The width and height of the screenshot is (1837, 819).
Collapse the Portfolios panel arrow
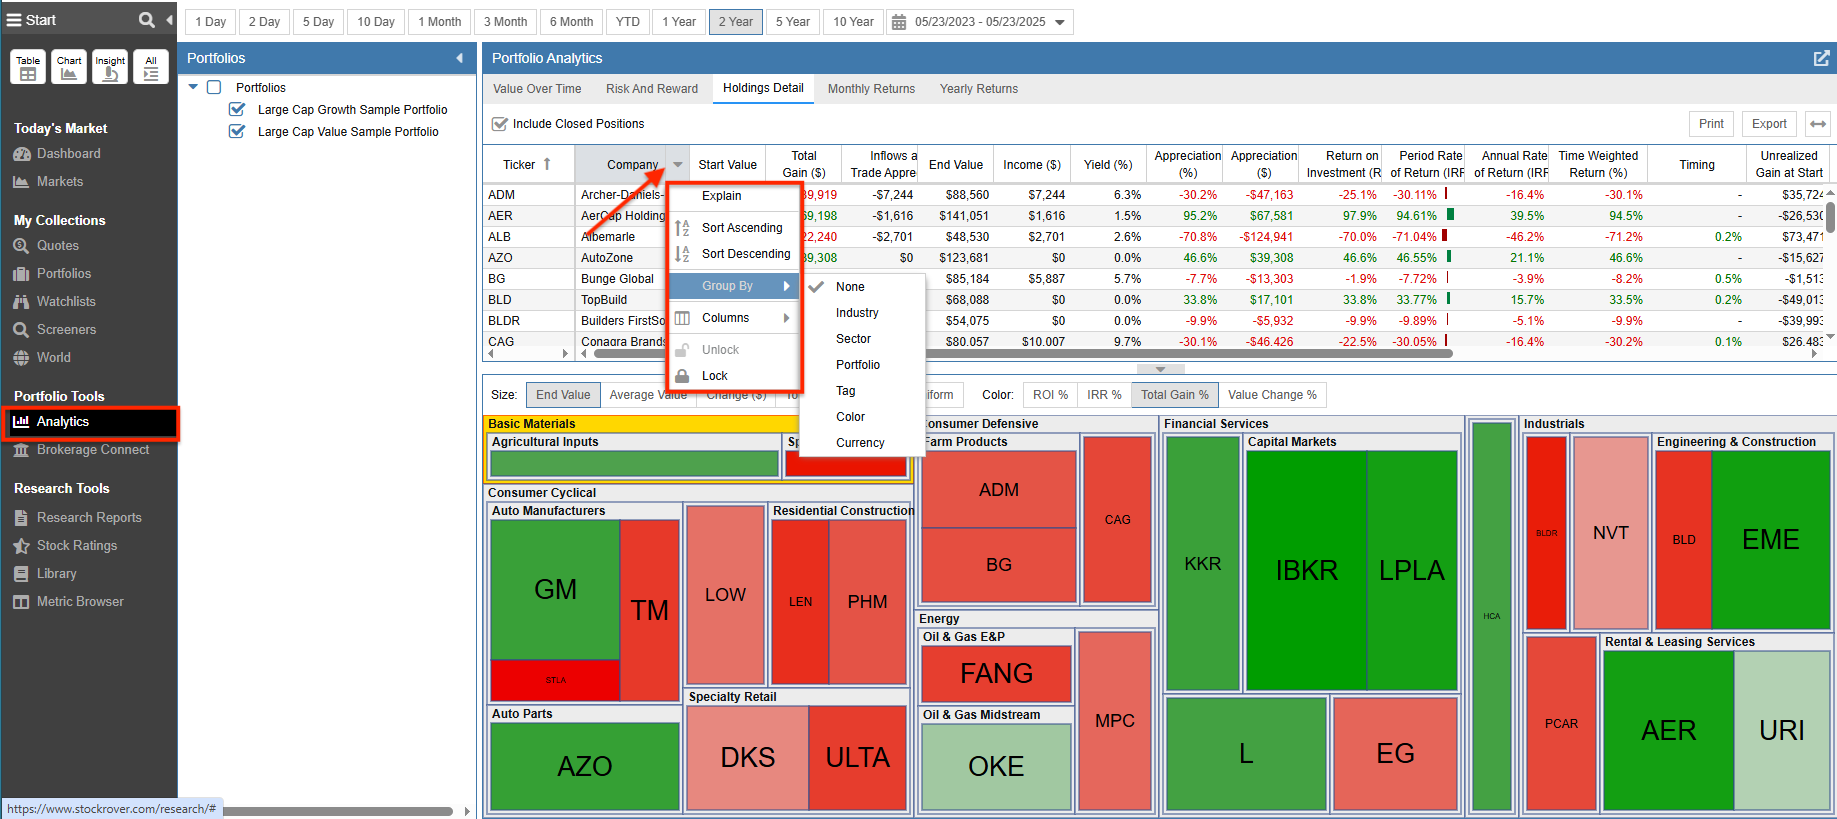click(460, 58)
